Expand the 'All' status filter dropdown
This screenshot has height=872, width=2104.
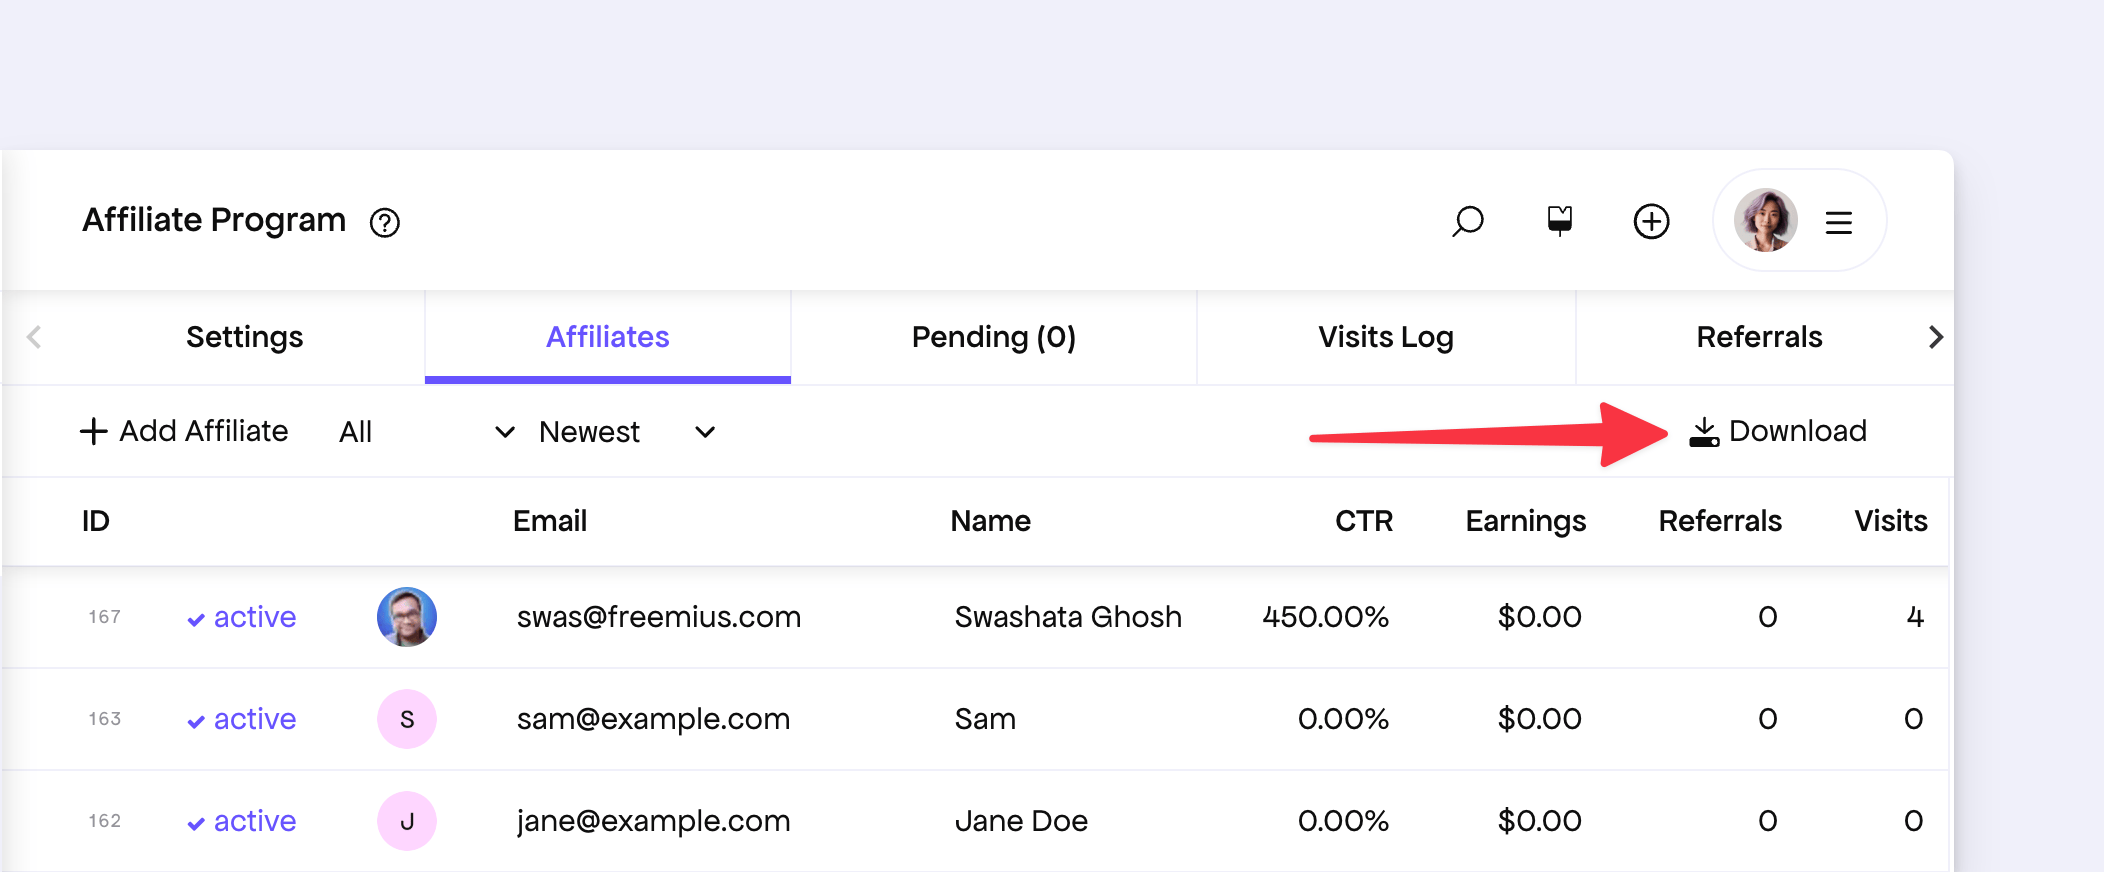427,432
